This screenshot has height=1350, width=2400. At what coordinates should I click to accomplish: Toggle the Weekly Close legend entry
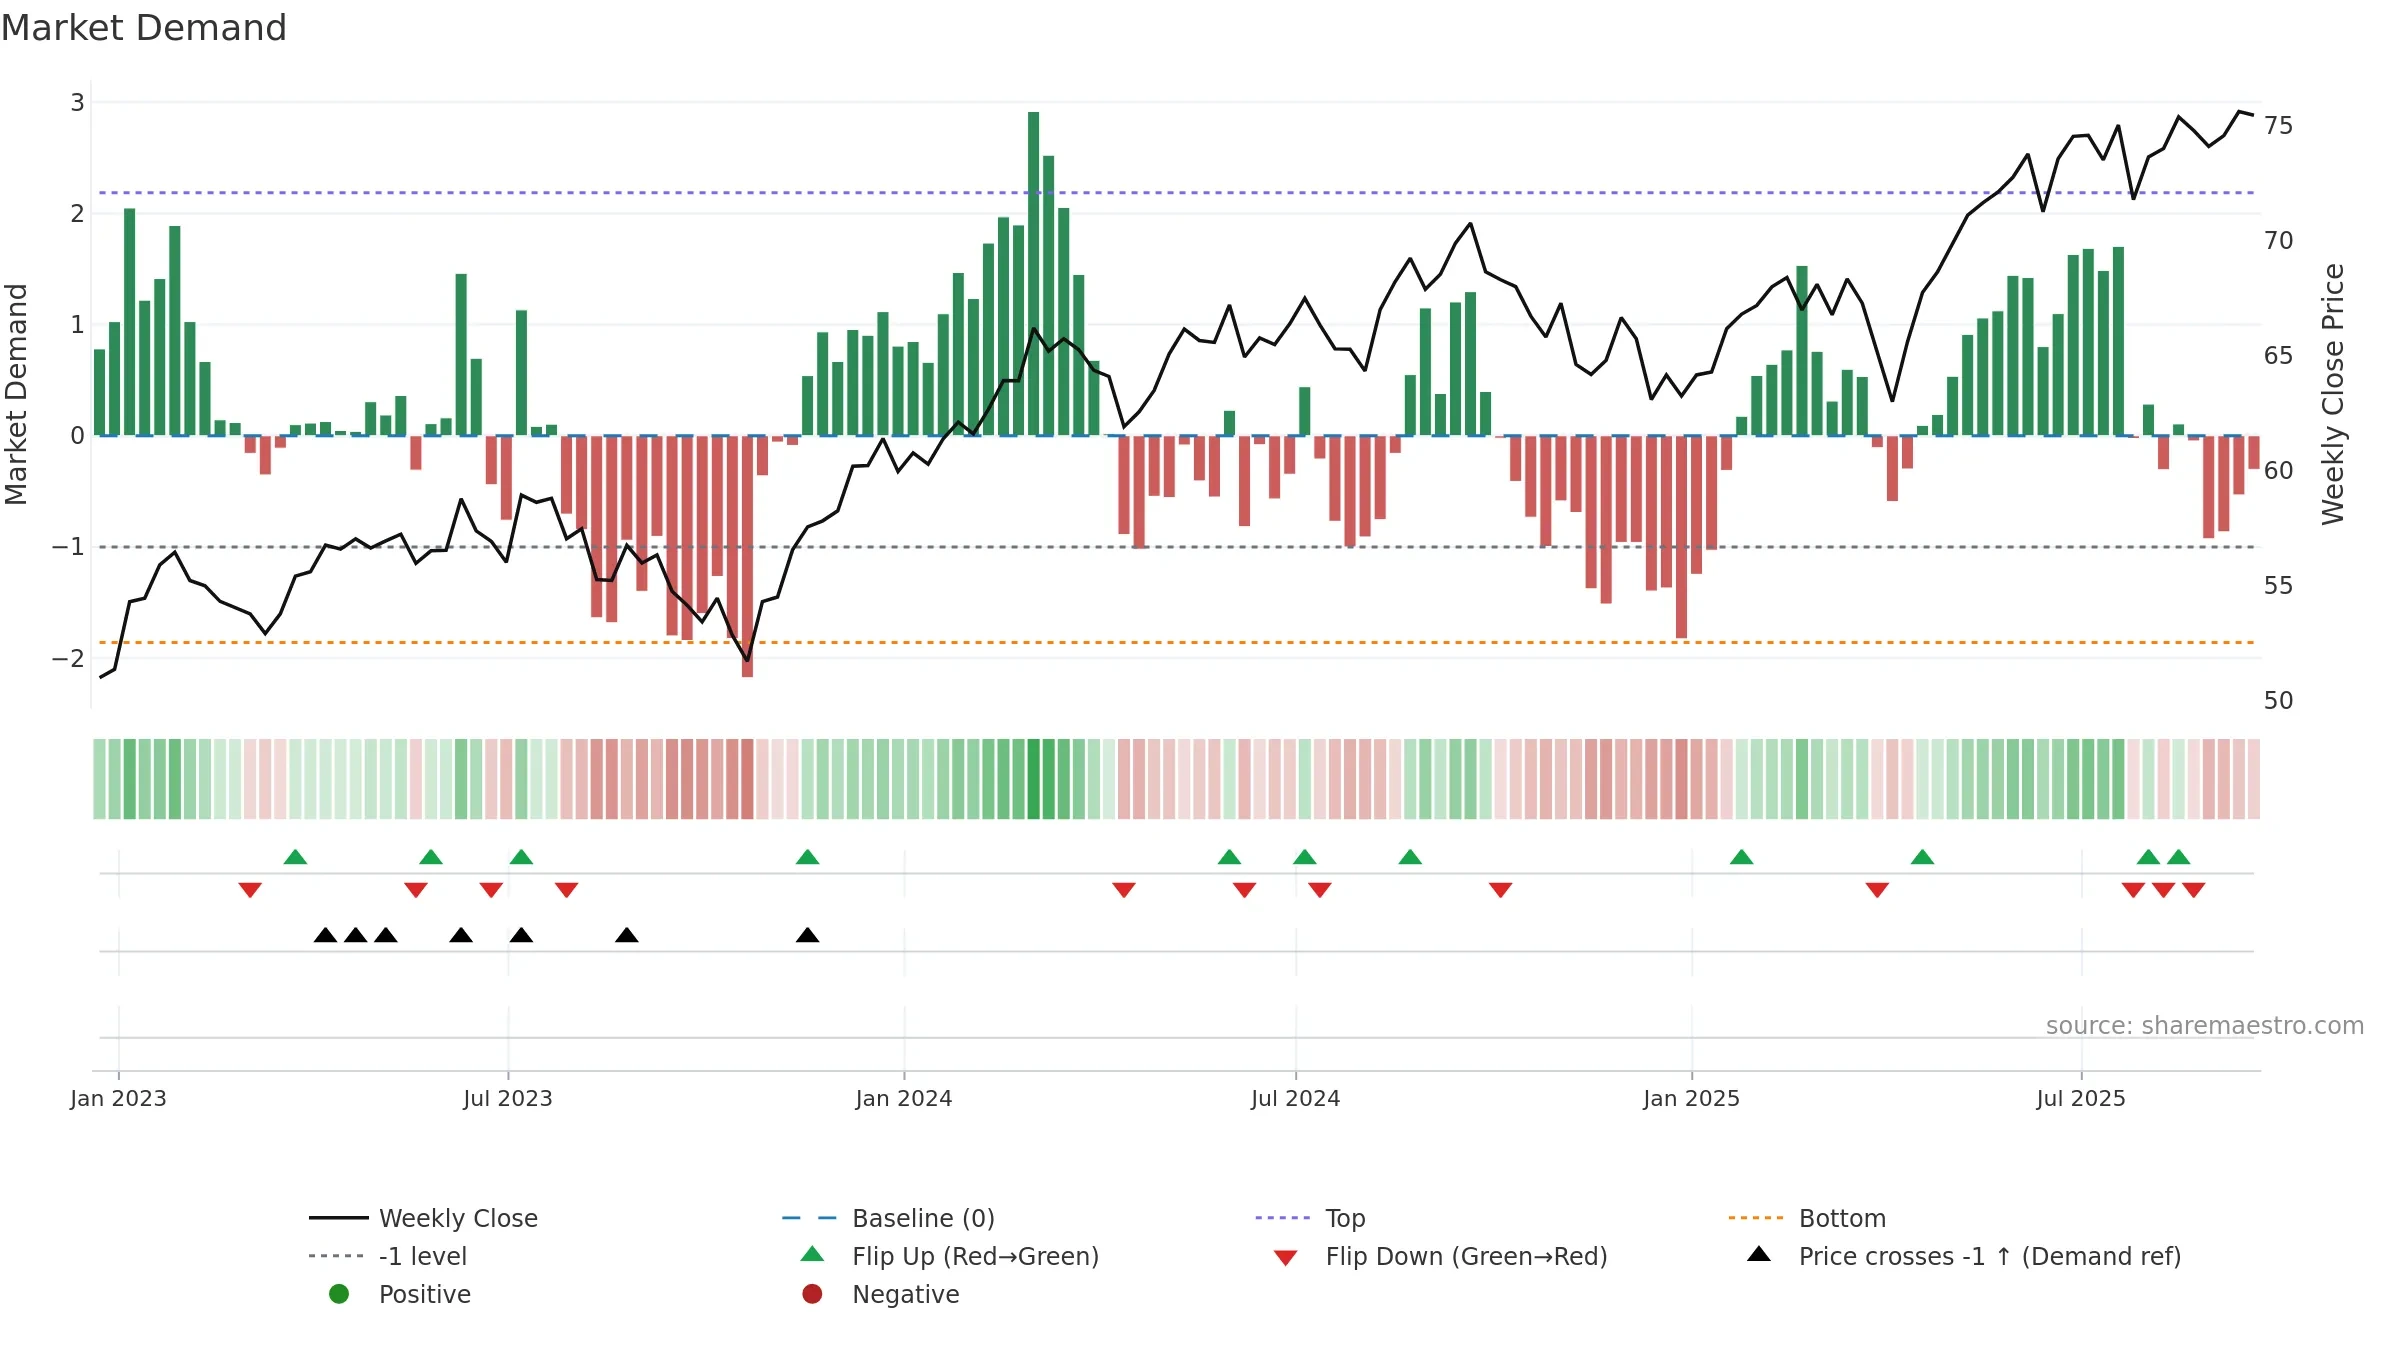(423, 1218)
